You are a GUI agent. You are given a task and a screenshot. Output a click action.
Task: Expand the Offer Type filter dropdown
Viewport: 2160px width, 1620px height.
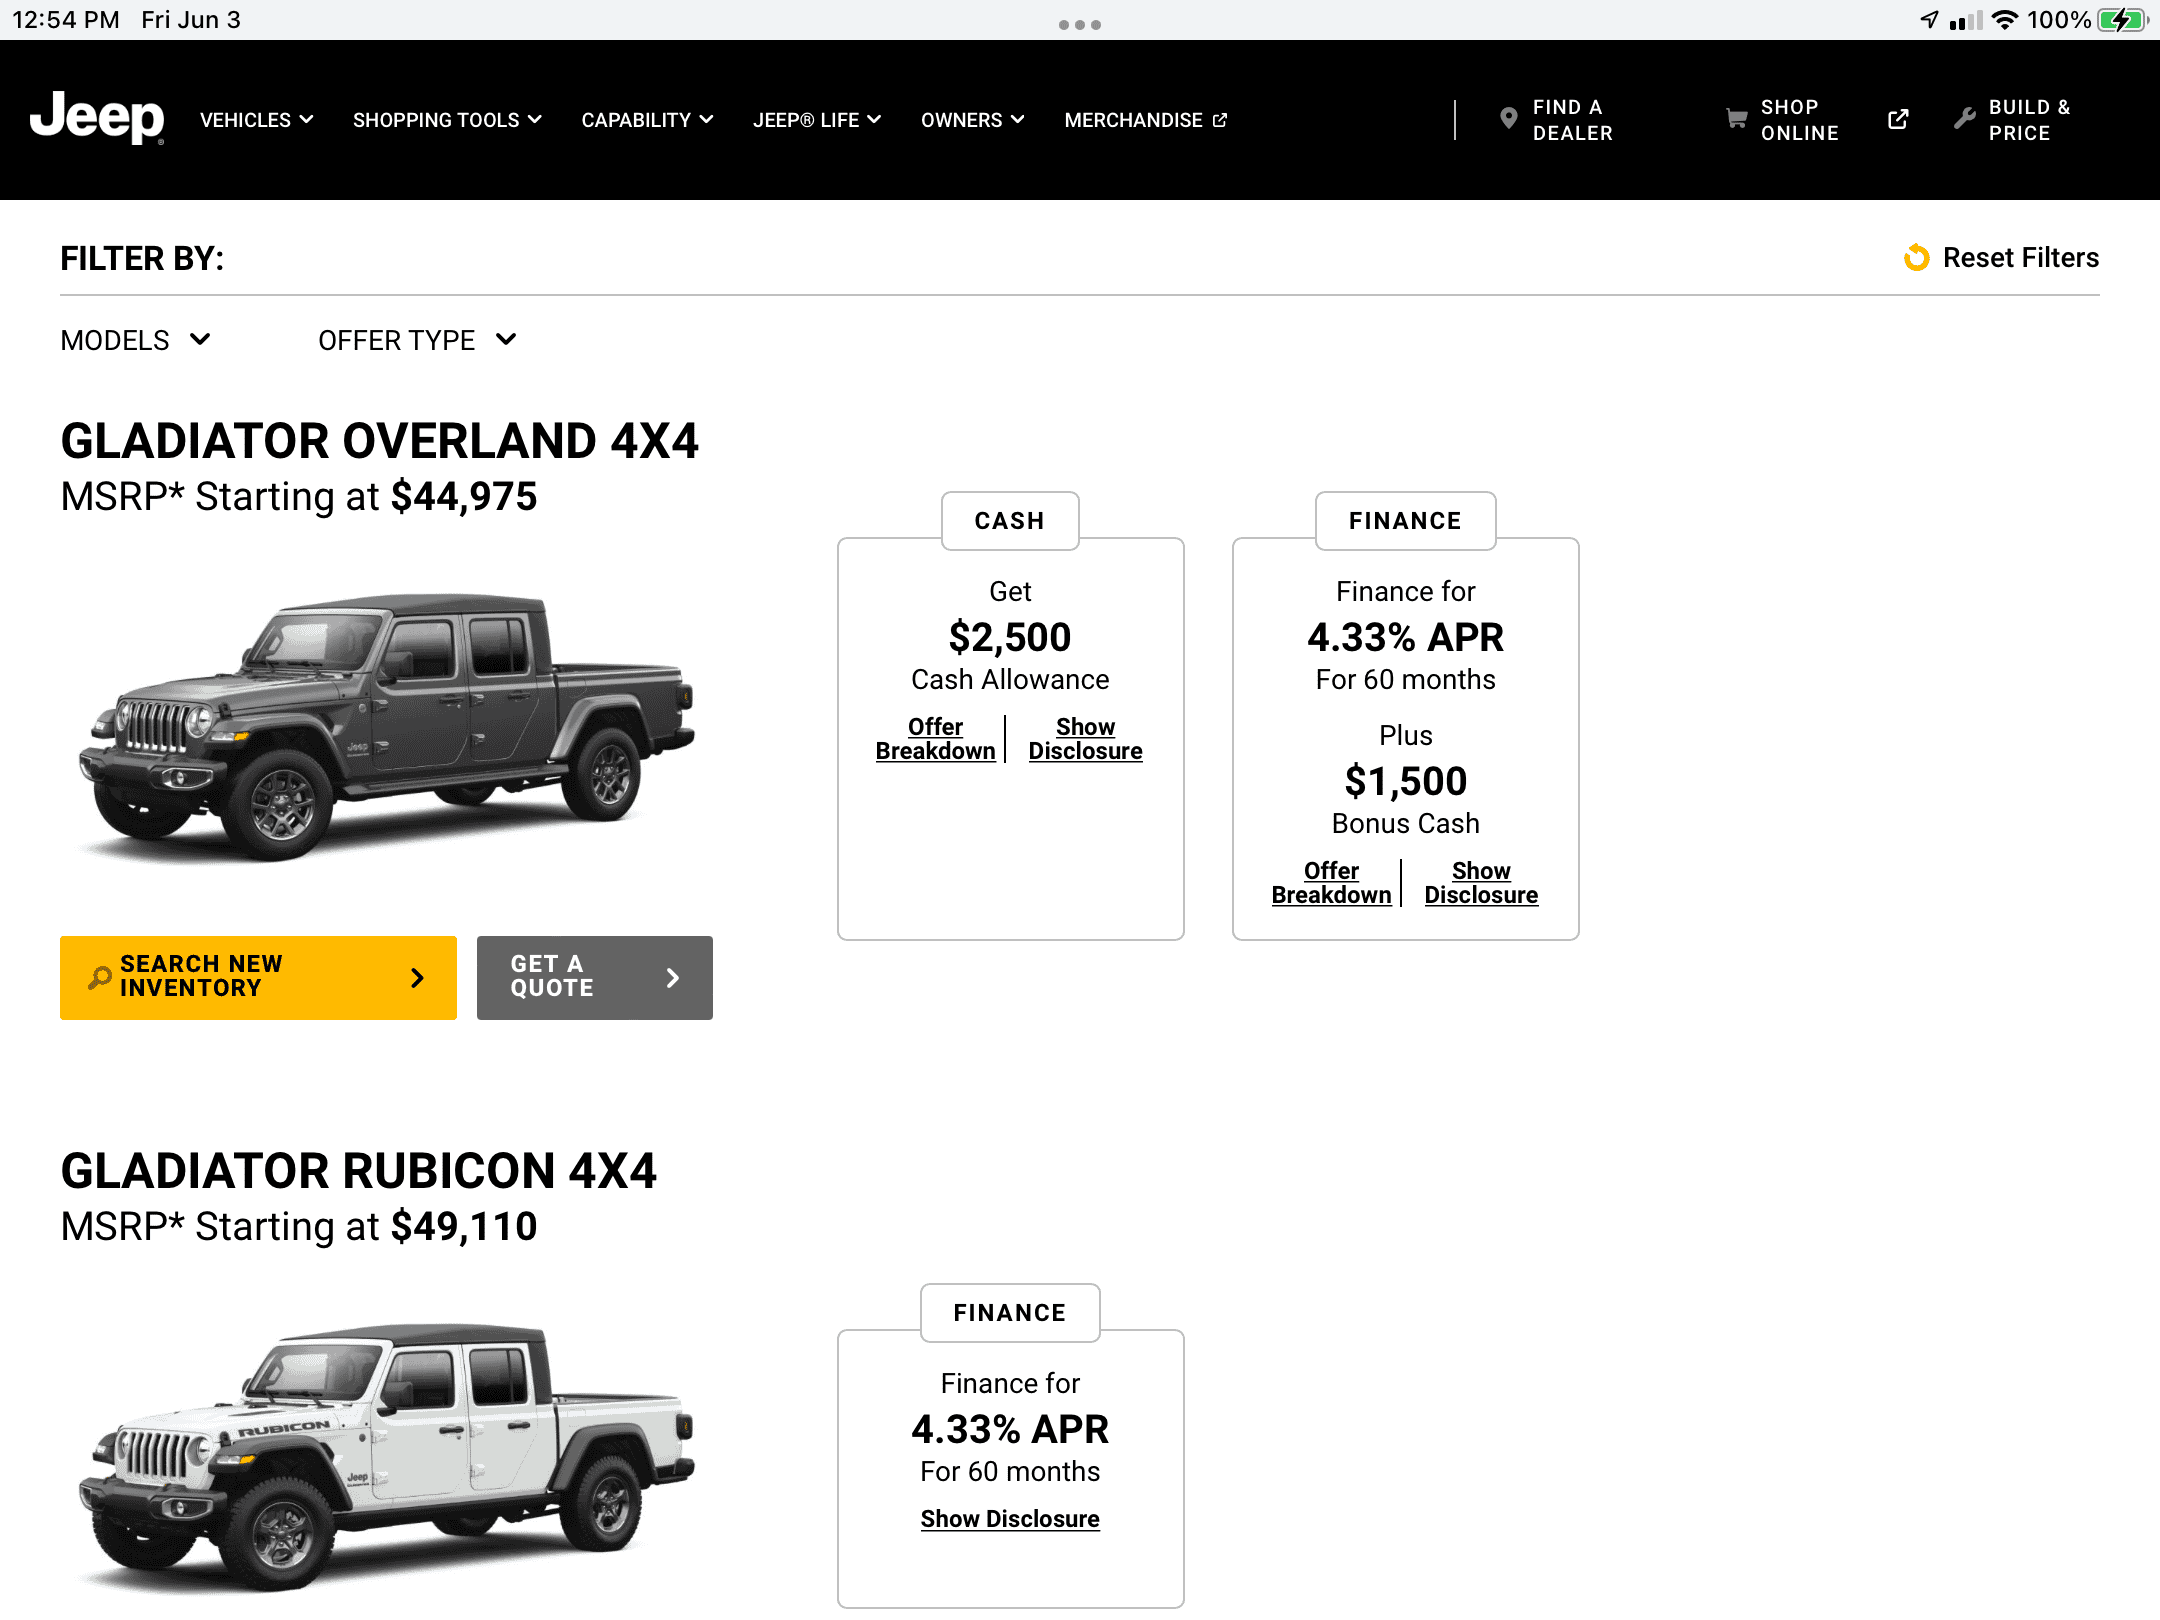point(417,340)
